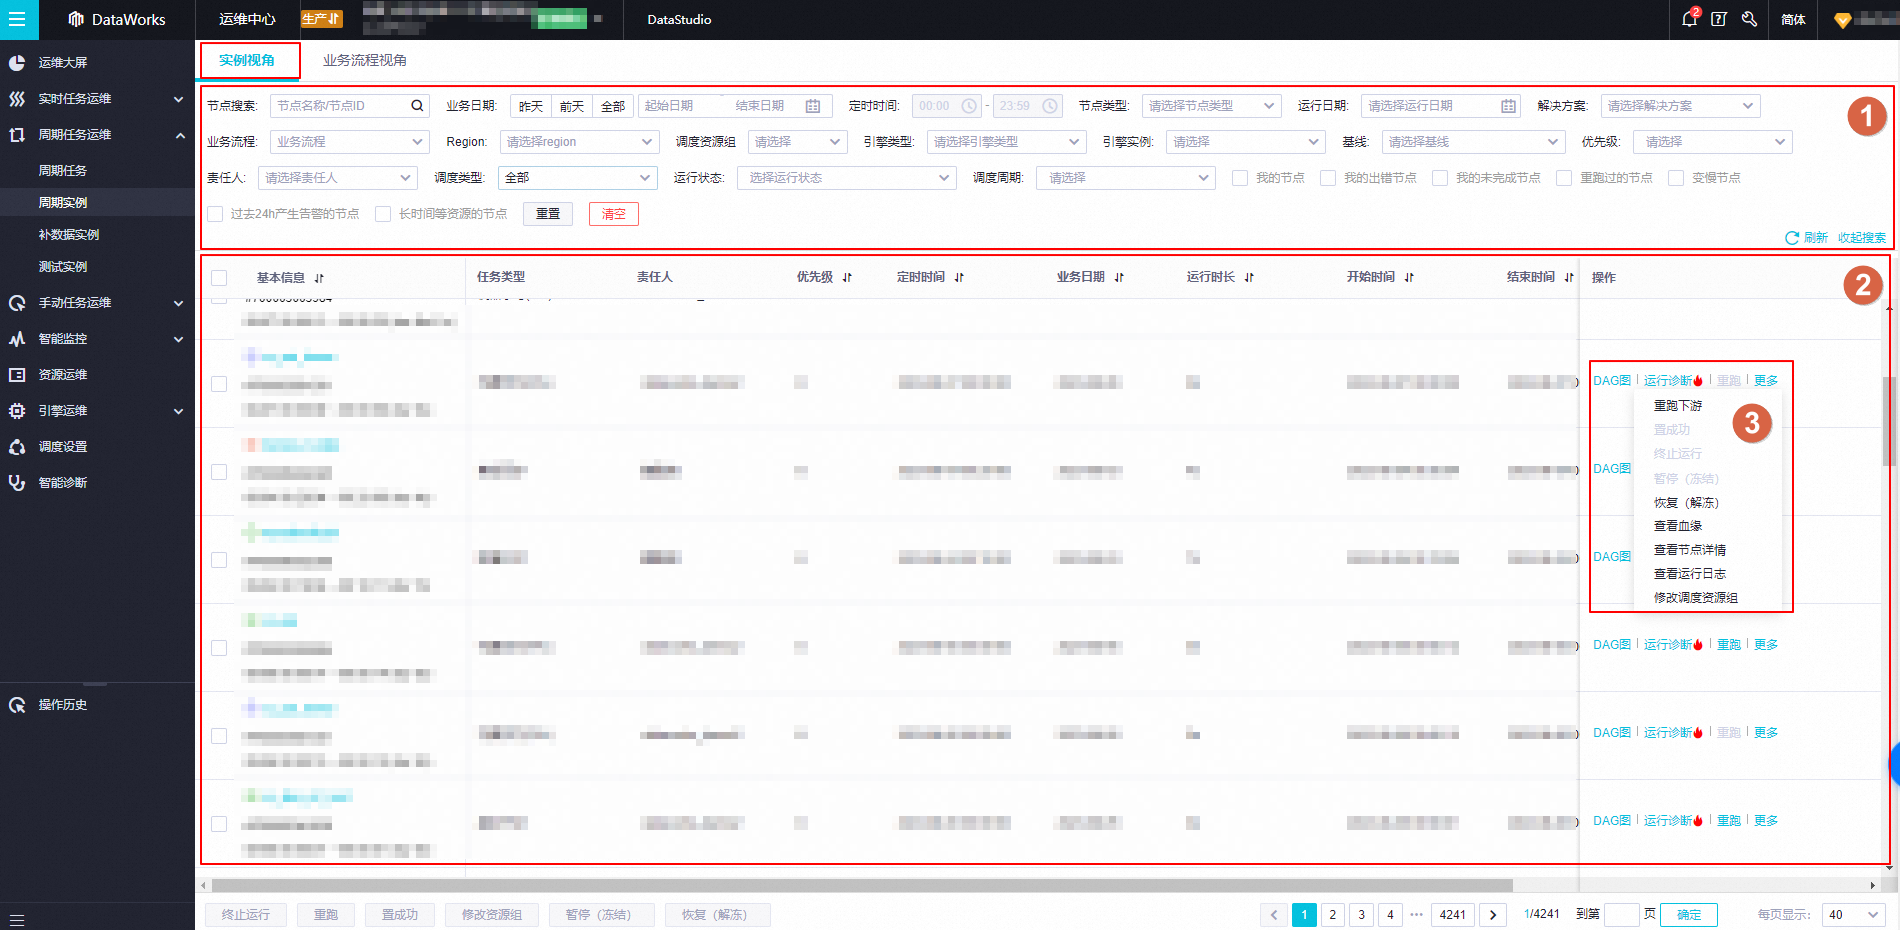Open the notification bell with red badge

pyautogui.click(x=1690, y=18)
